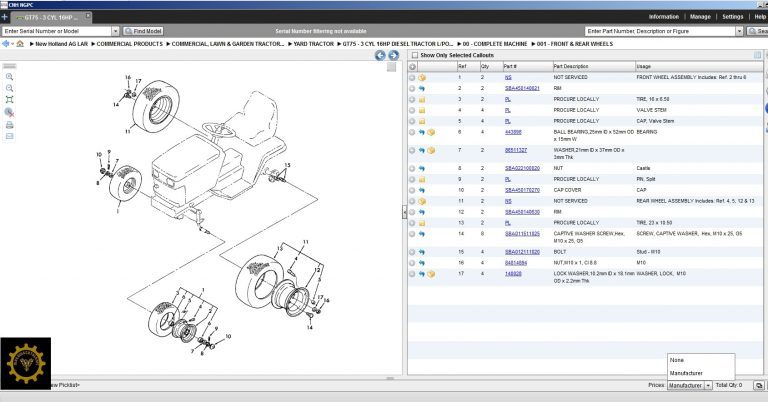Click the Find Model button
768x402 pixels.
coord(142,31)
